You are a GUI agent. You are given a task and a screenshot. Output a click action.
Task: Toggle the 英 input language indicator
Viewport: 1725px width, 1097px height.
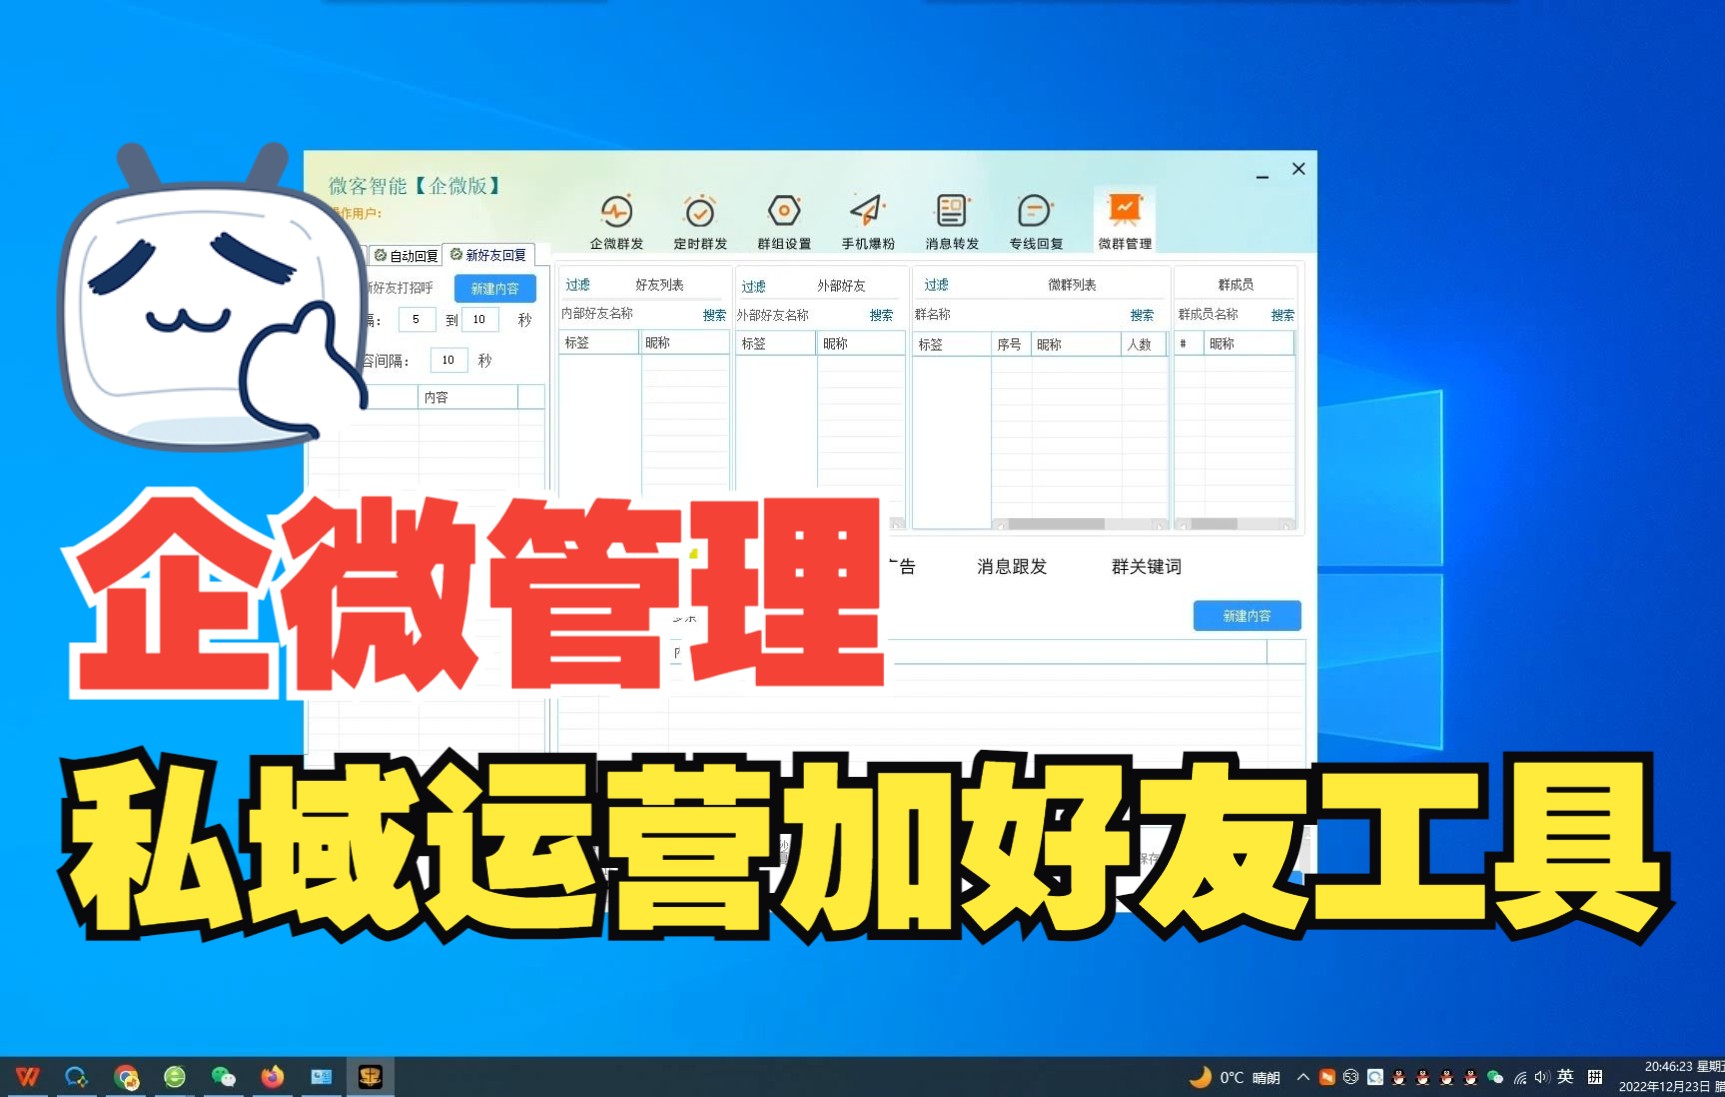click(1565, 1076)
